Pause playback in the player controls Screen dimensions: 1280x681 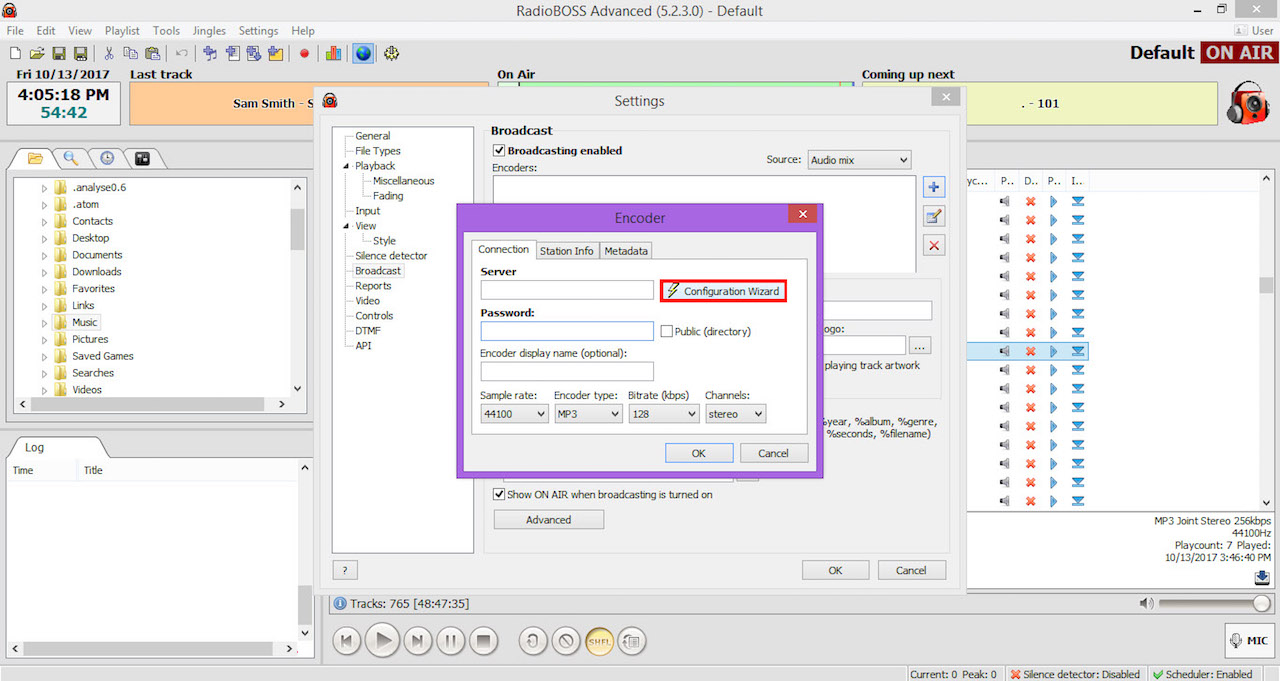[x=451, y=640]
